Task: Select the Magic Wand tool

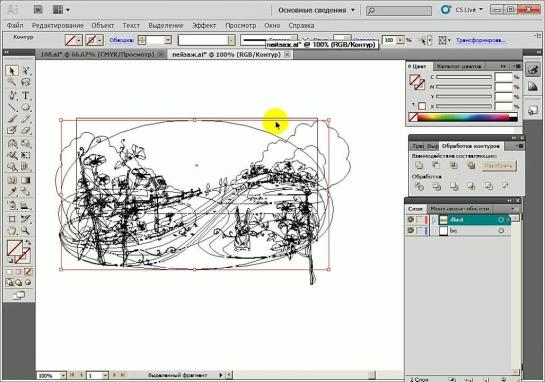Action: 12,82
